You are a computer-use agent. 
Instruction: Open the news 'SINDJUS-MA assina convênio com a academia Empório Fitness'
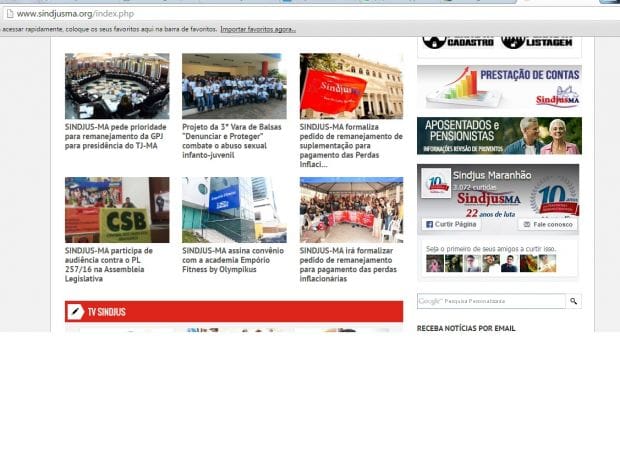pos(233,260)
